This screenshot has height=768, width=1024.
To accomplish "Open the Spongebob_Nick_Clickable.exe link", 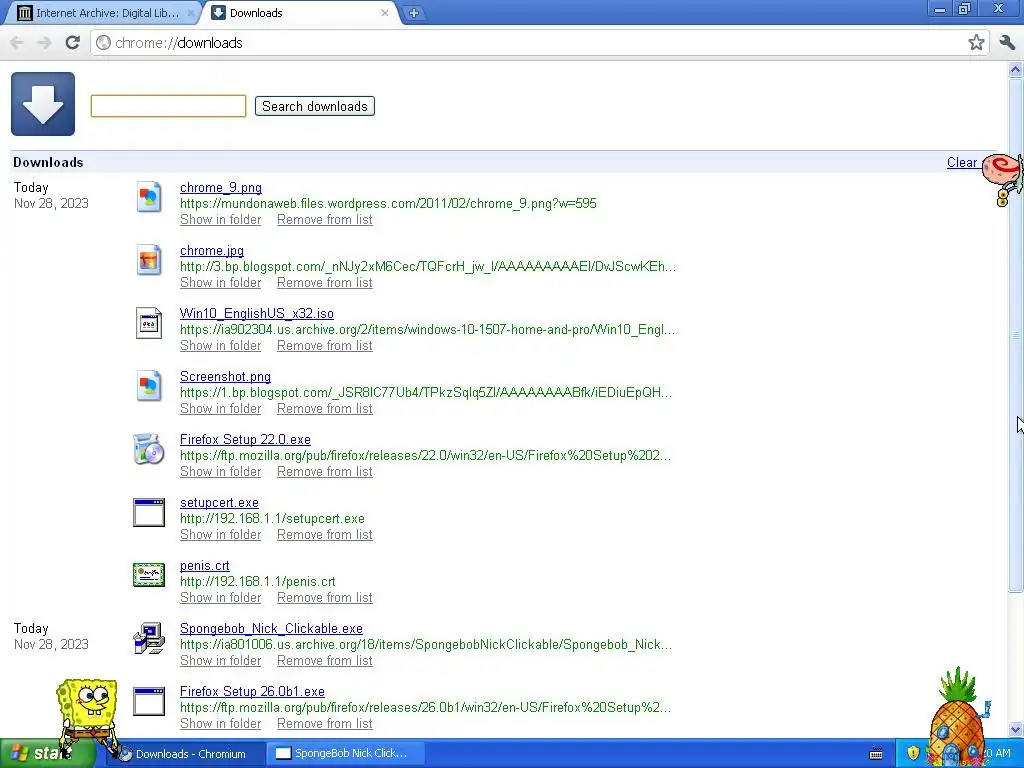I will point(271,629).
